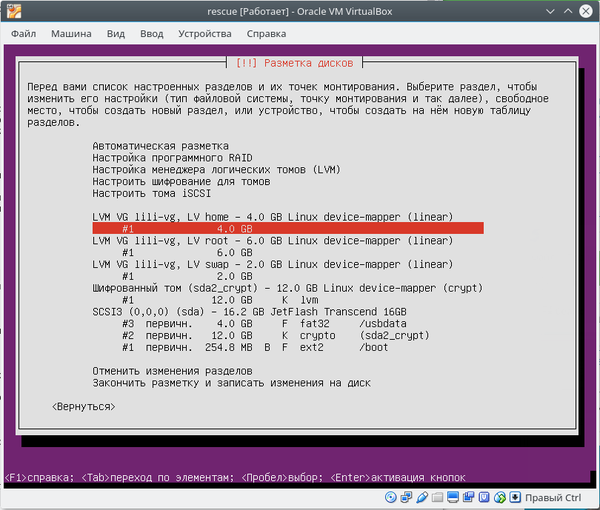Image resolution: width=600 pixels, height=510 pixels.
Task: Select Закончить разметку и записать изменения
Action: pos(232,383)
